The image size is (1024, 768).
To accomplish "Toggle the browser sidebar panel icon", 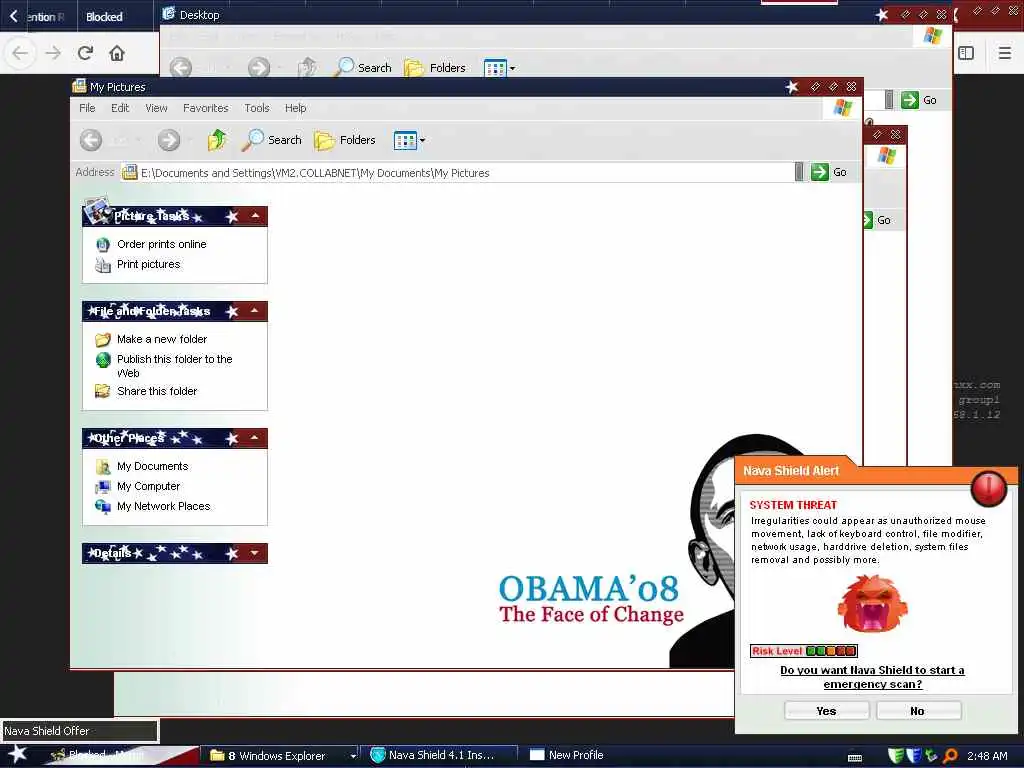I will [966, 53].
